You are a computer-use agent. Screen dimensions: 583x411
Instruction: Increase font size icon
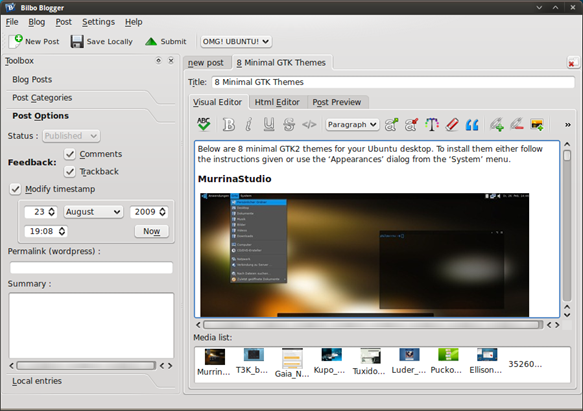[391, 125]
